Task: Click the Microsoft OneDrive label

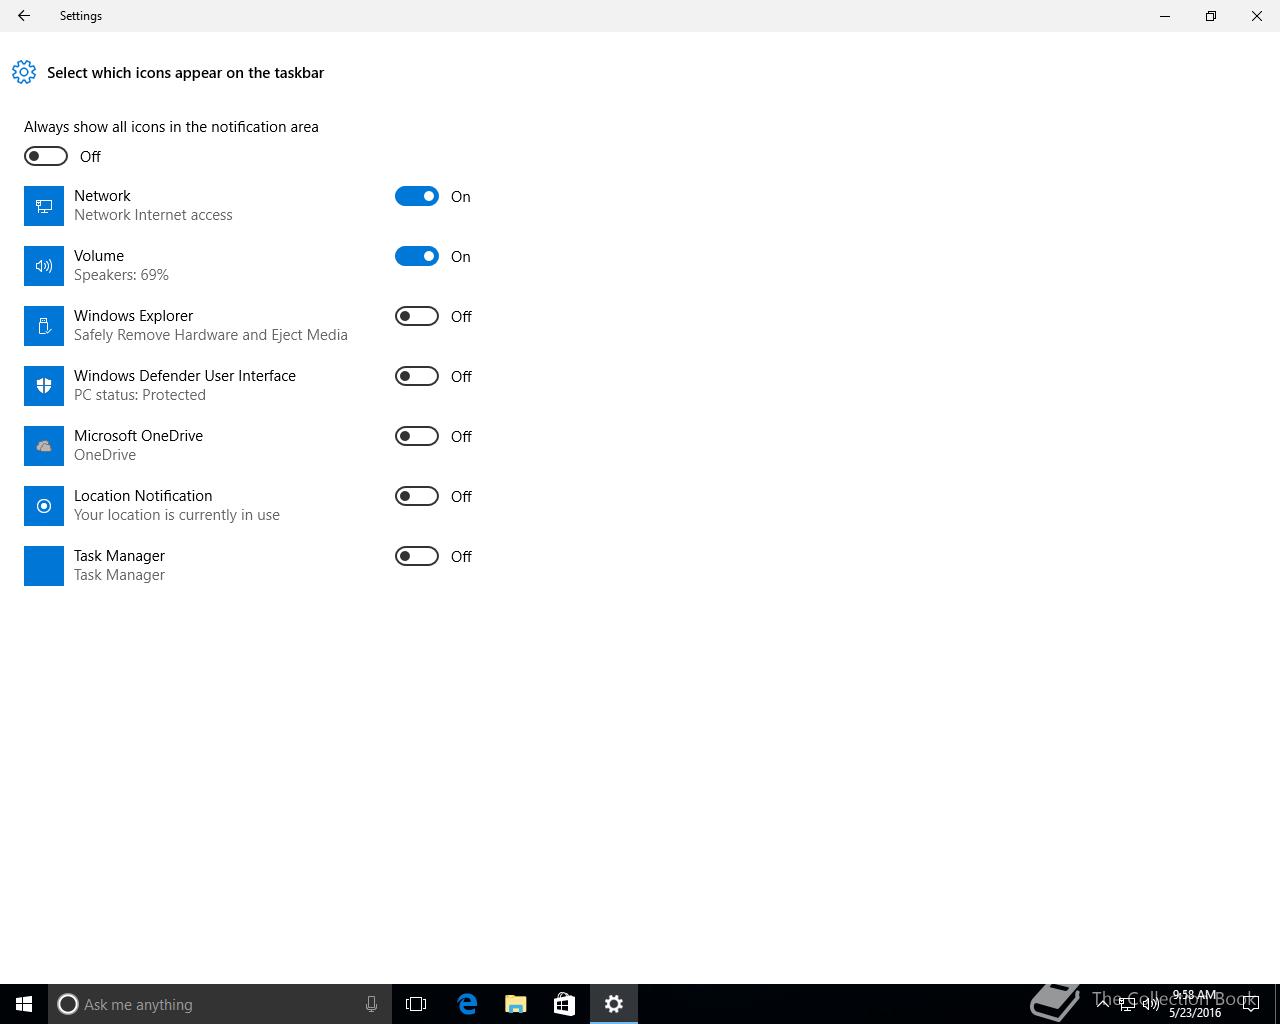Action: click(138, 436)
